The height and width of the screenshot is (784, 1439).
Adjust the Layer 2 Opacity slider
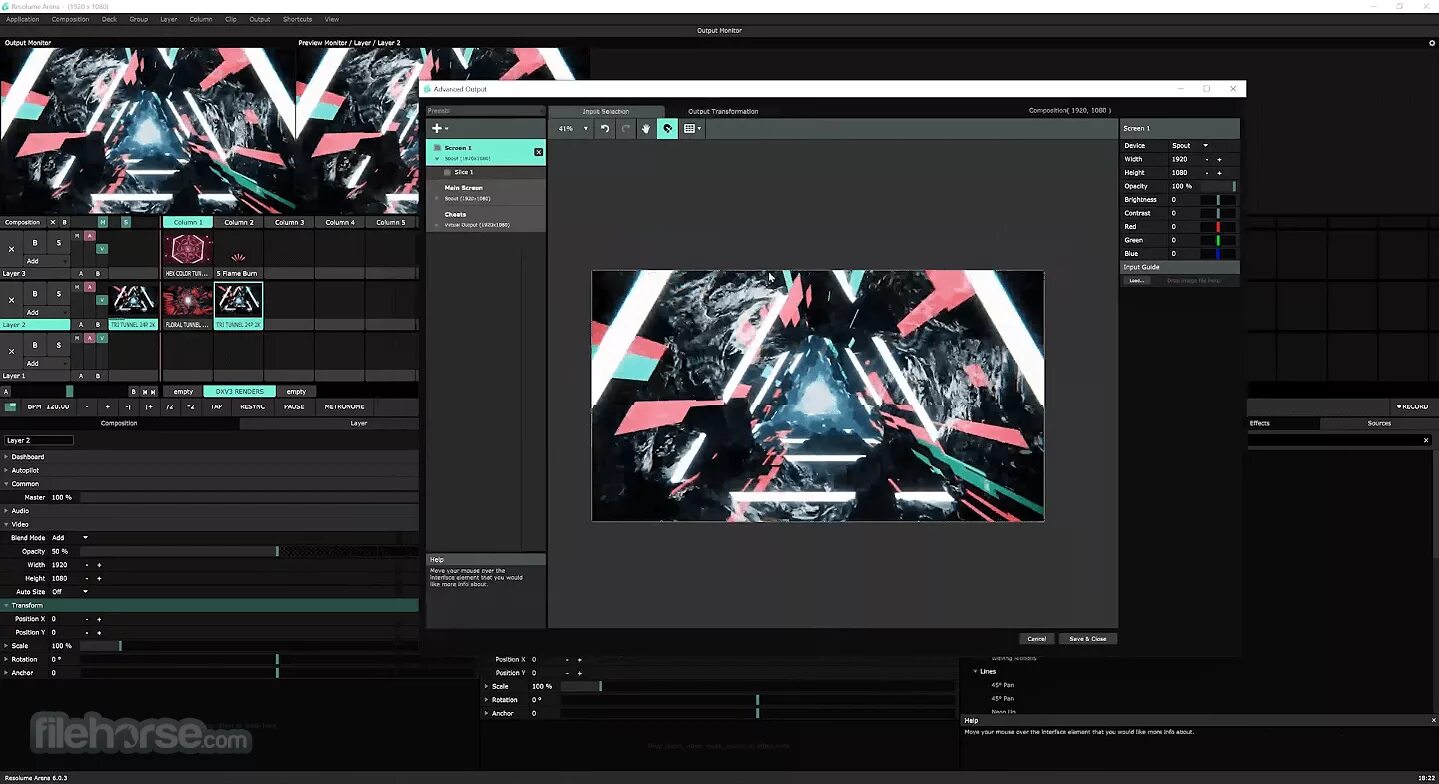click(249, 551)
